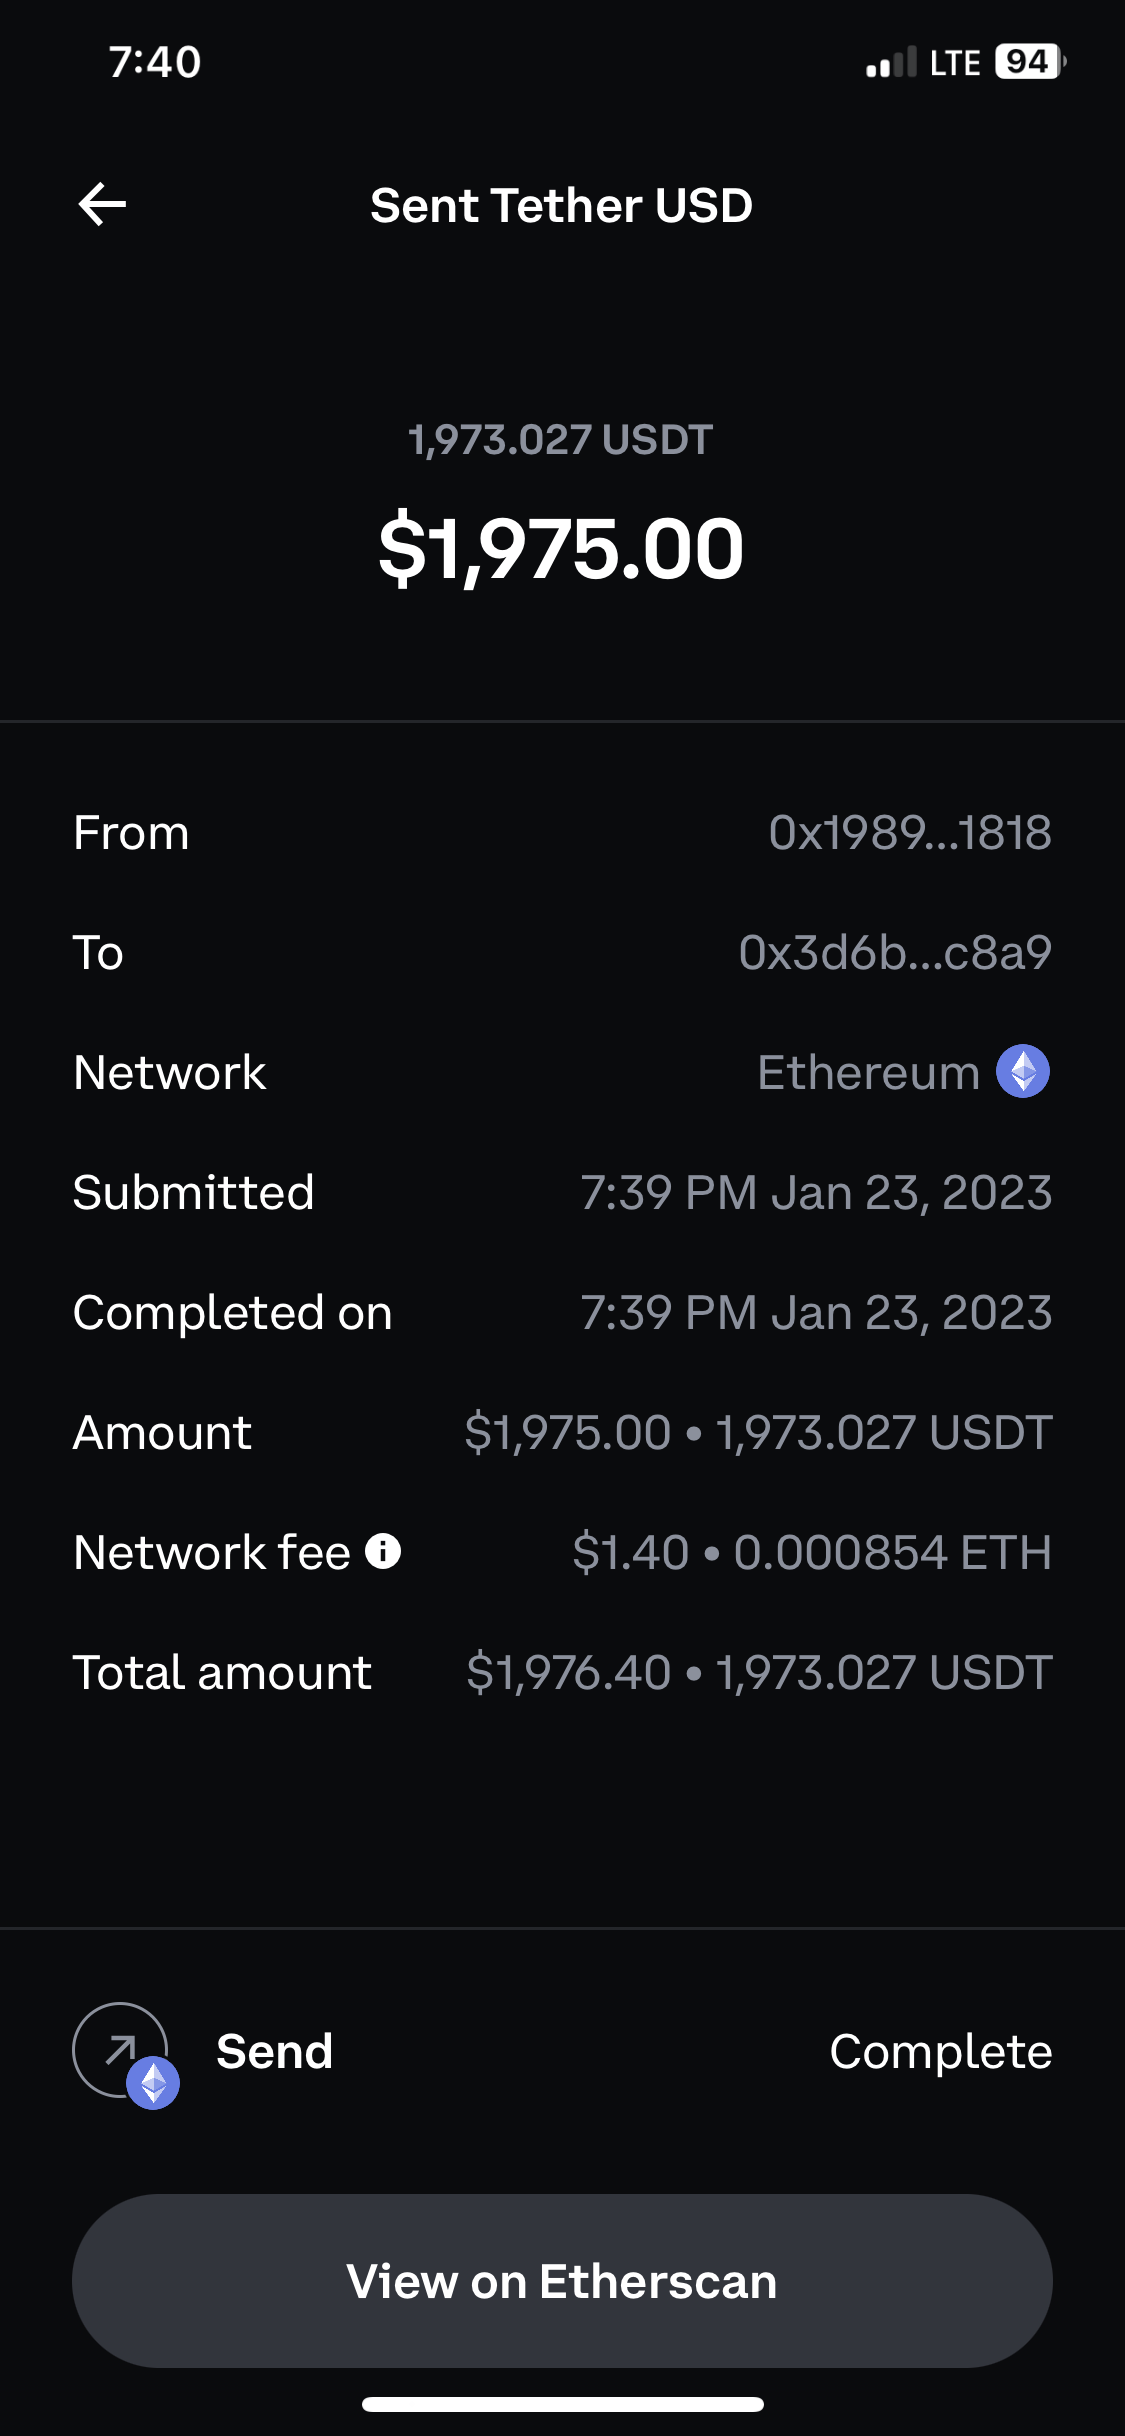The height and width of the screenshot is (2436, 1125).
Task: Tap the To address 0x3d6b...c8a9
Action: 894,953
